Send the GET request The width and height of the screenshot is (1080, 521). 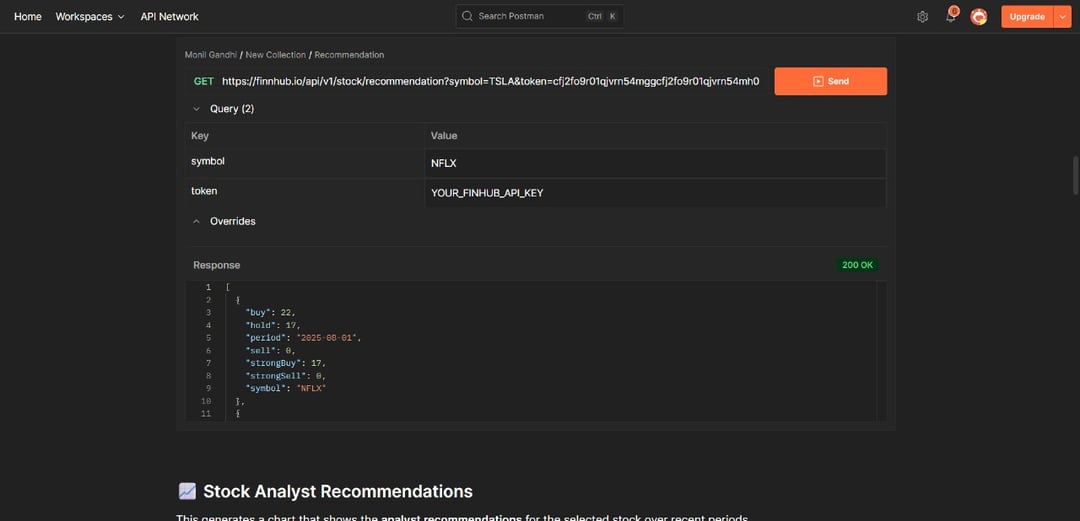831,81
